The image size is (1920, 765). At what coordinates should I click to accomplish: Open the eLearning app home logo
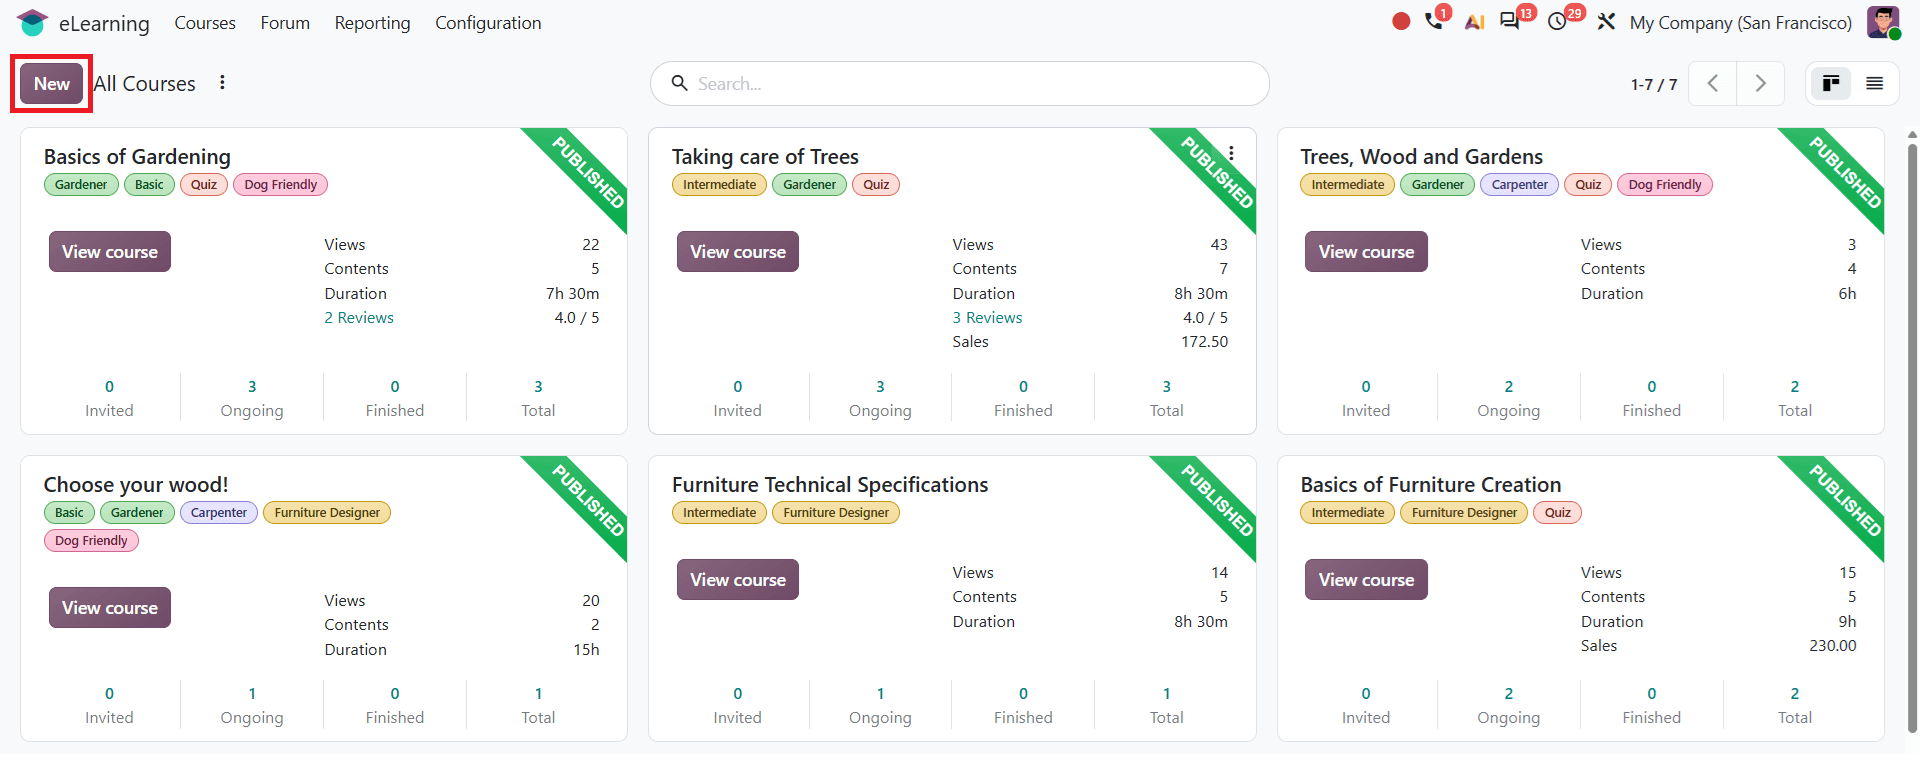pos(32,22)
